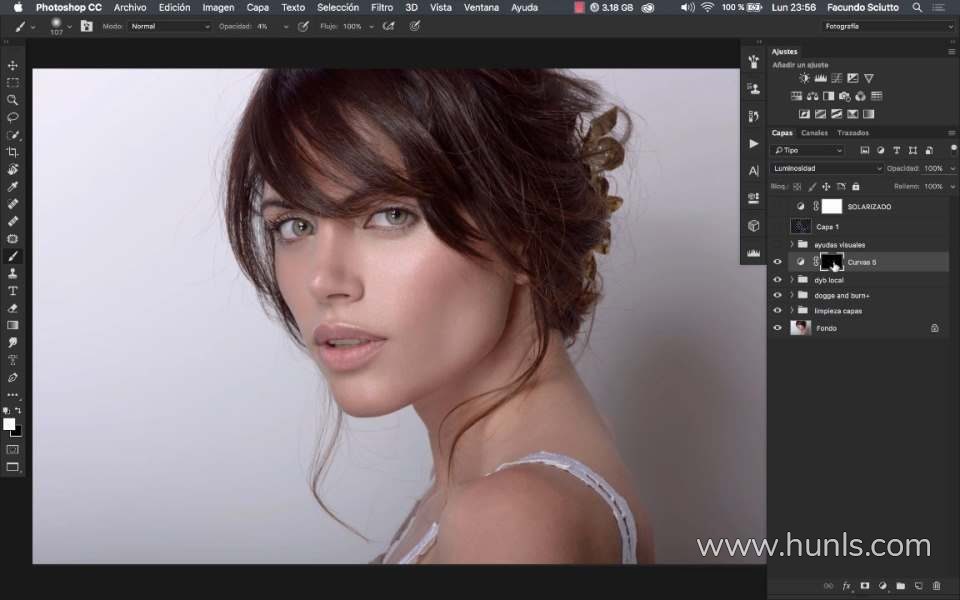Open the Filtro menu

point(381,7)
